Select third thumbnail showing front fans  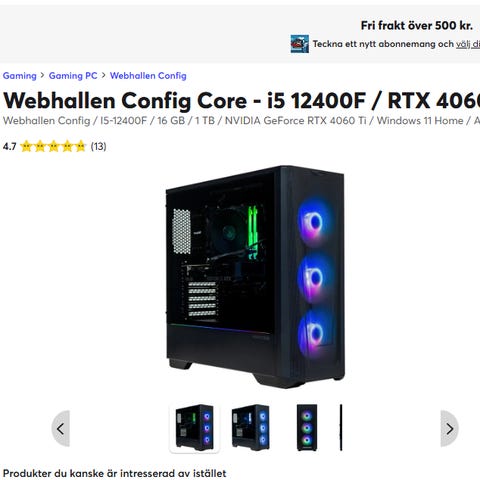coord(307,428)
